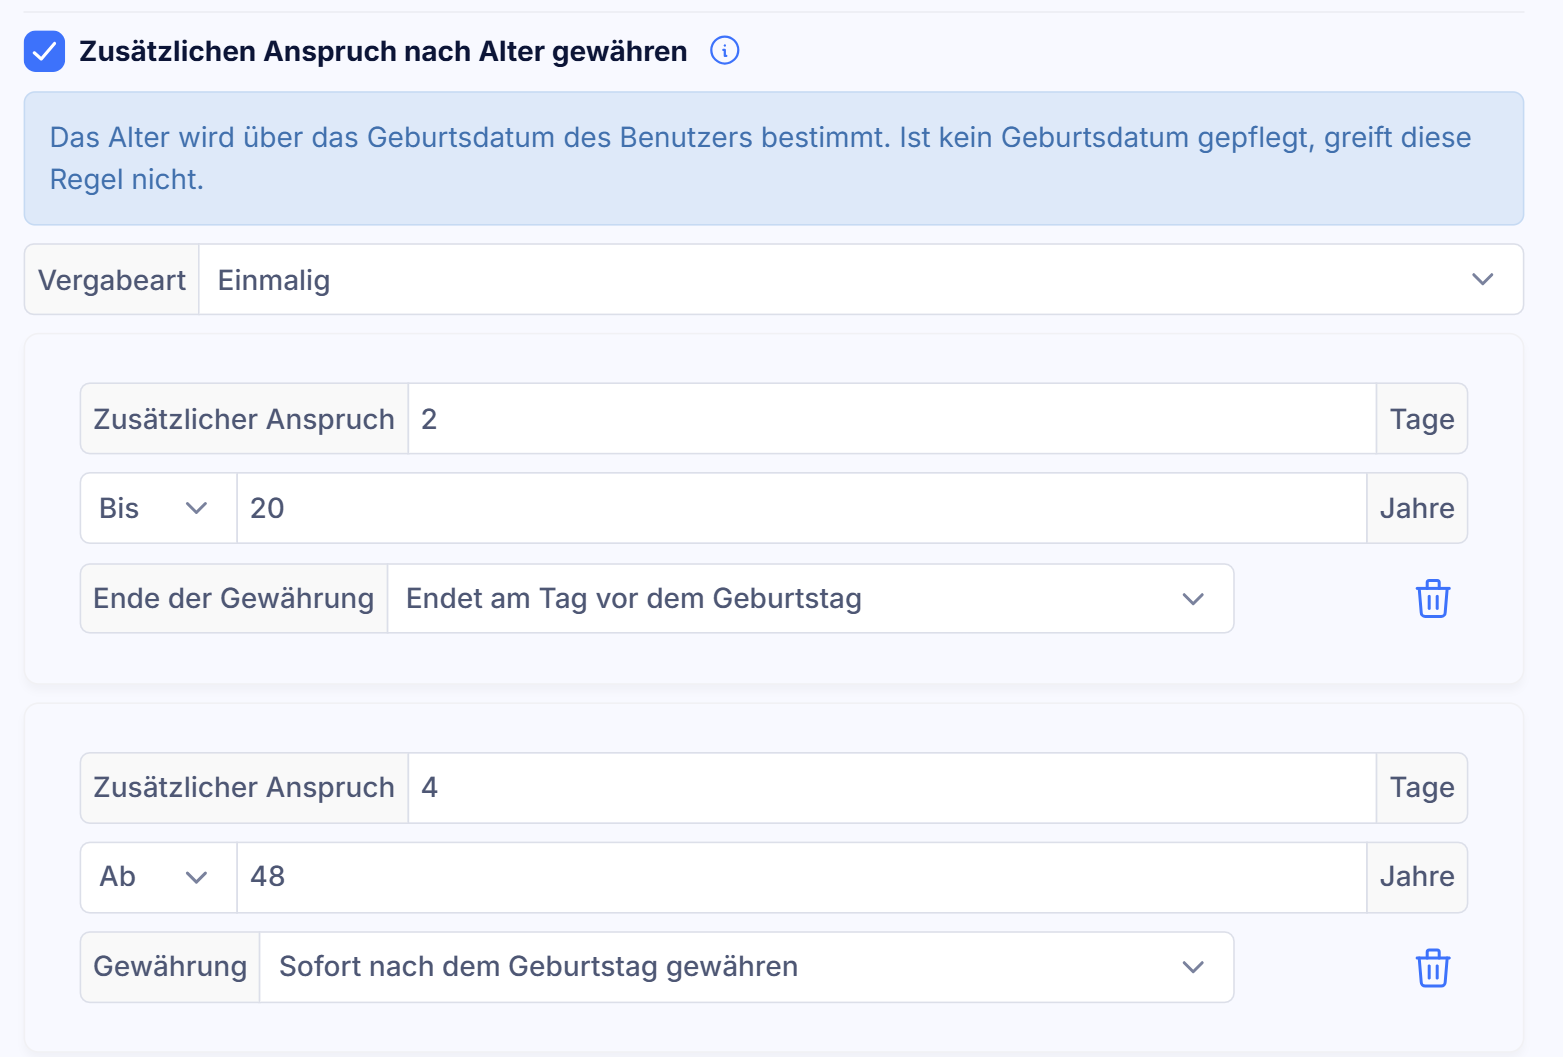Click the 'Gewährung' label in the second rule
Screen dimensions: 1563x1057
[170, 967]
